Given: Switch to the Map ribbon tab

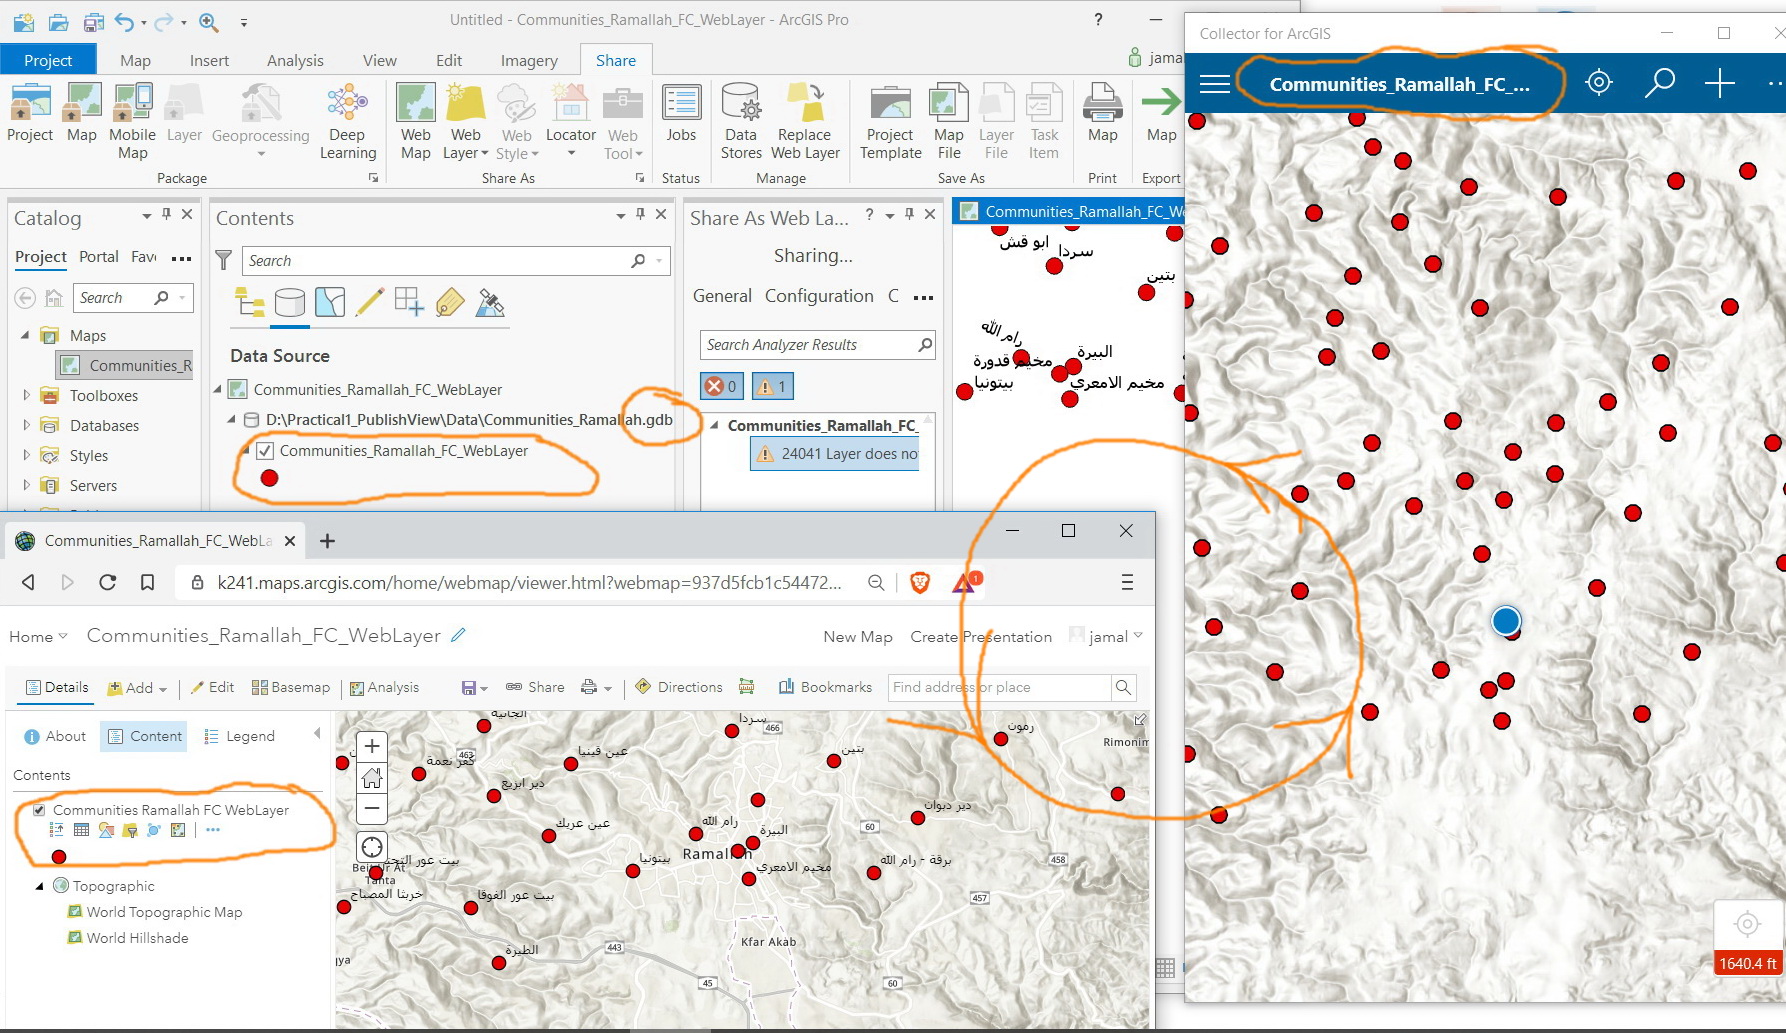Looking at the screenshot, I should tap(135, 60).
